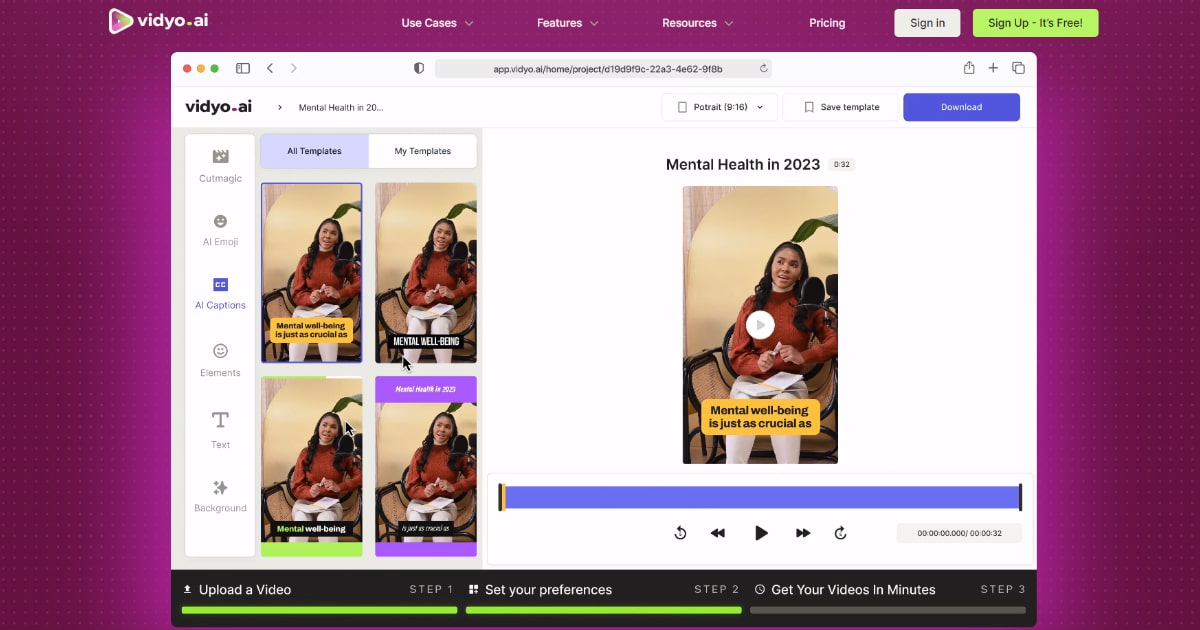Save the current template
This screenshot has height=630, width=1200.
841,107
